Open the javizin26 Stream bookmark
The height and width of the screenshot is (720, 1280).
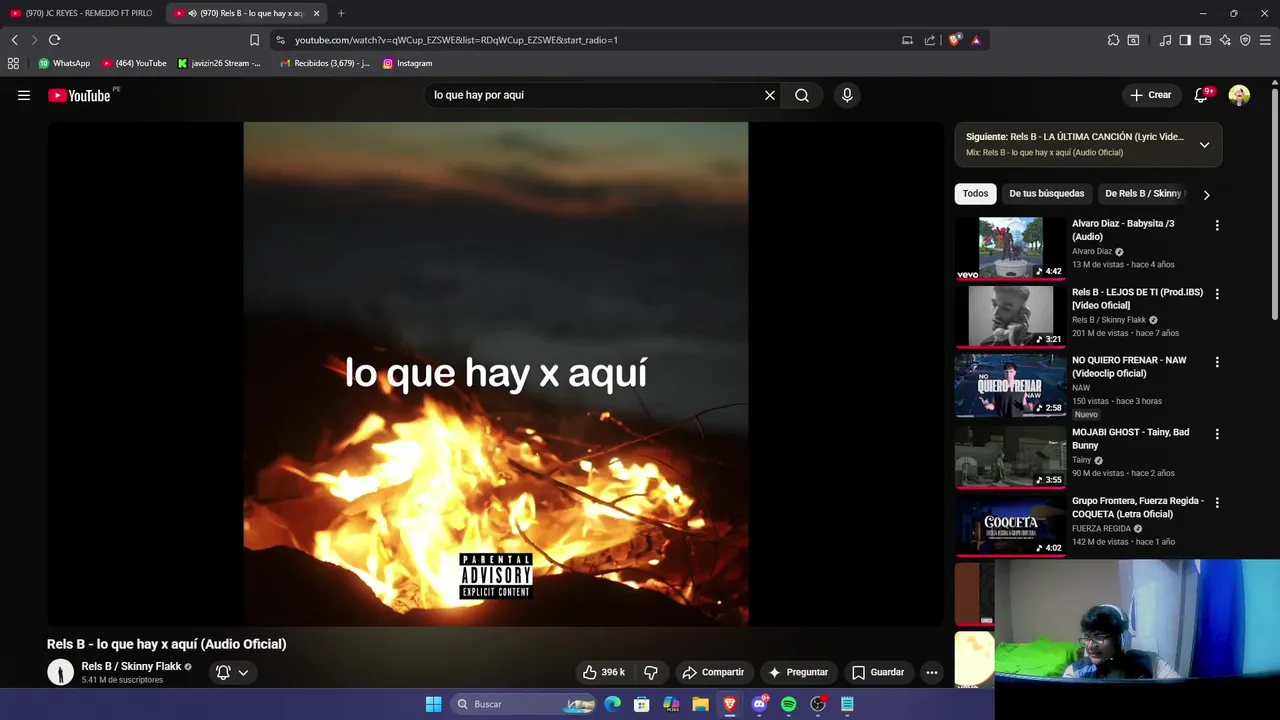pos(219,63)
